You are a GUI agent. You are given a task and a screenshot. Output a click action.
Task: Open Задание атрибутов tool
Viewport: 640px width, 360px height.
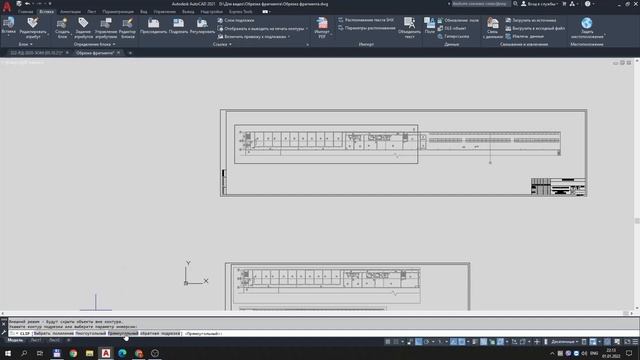click(x=83, y=28)
